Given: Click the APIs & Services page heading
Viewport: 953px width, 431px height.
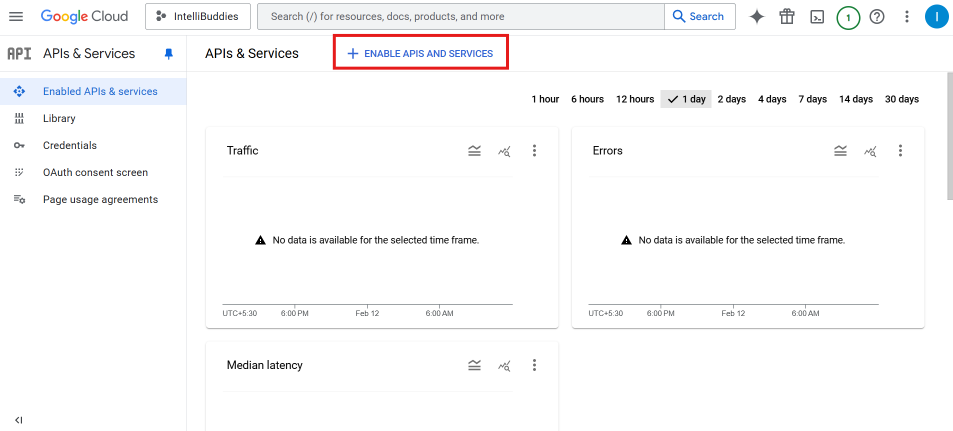Looking at the screenshot, I should tap(252, 53).
